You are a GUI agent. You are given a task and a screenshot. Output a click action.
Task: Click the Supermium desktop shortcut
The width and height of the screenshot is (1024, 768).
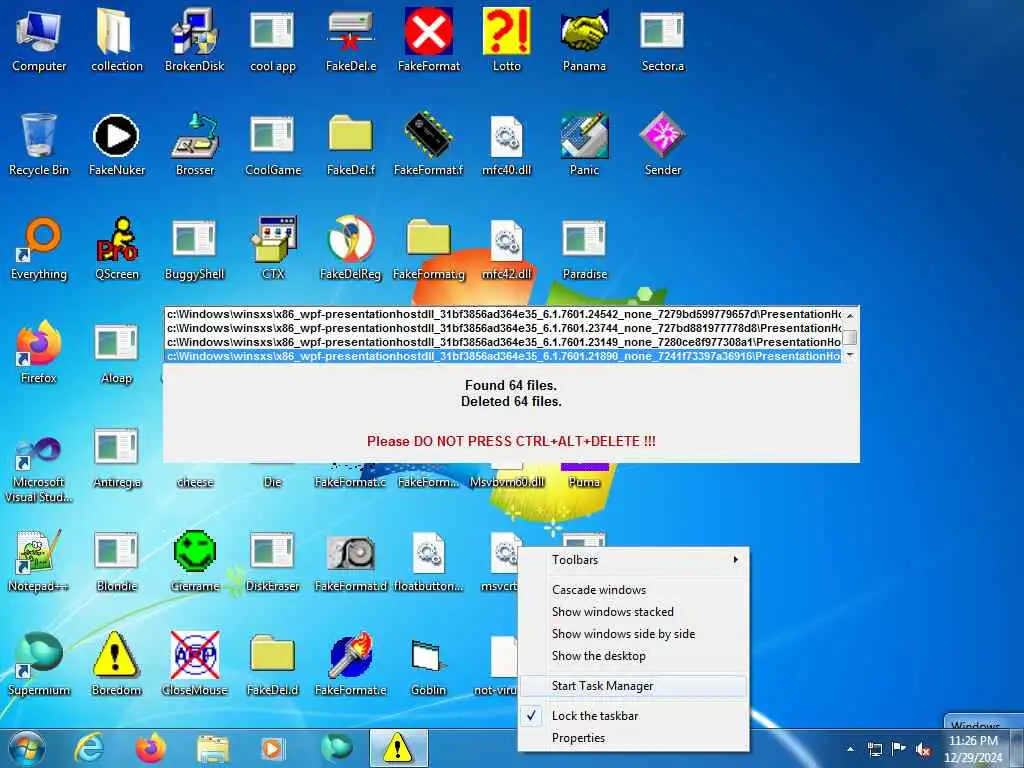[39, 664]
